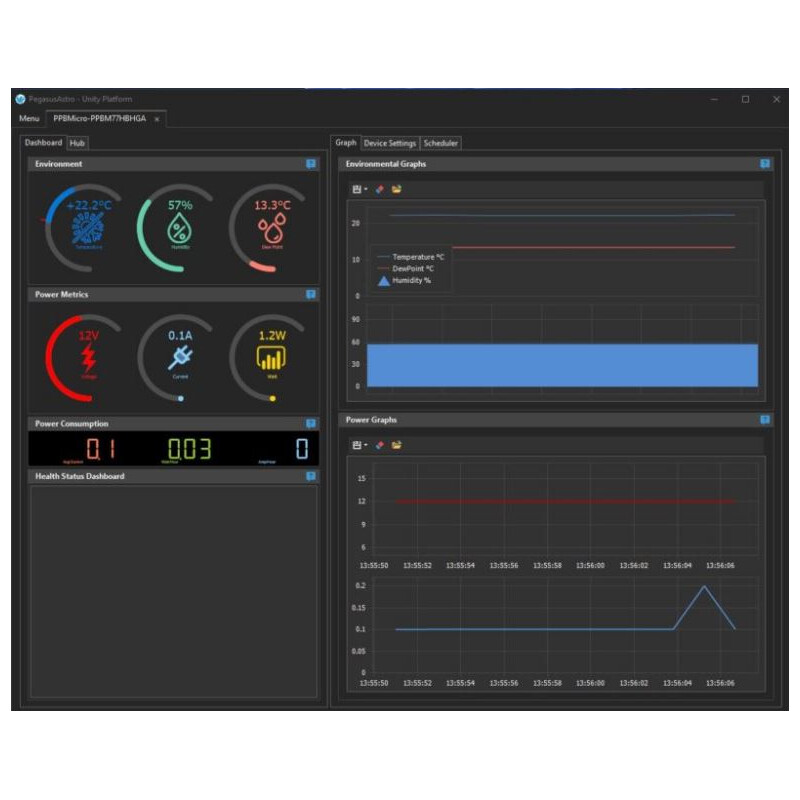The height and width of the screenshot is (800, 800).
Task: Click the Environmental Graphs panel help icon
Action: click(x=765, y=164)
